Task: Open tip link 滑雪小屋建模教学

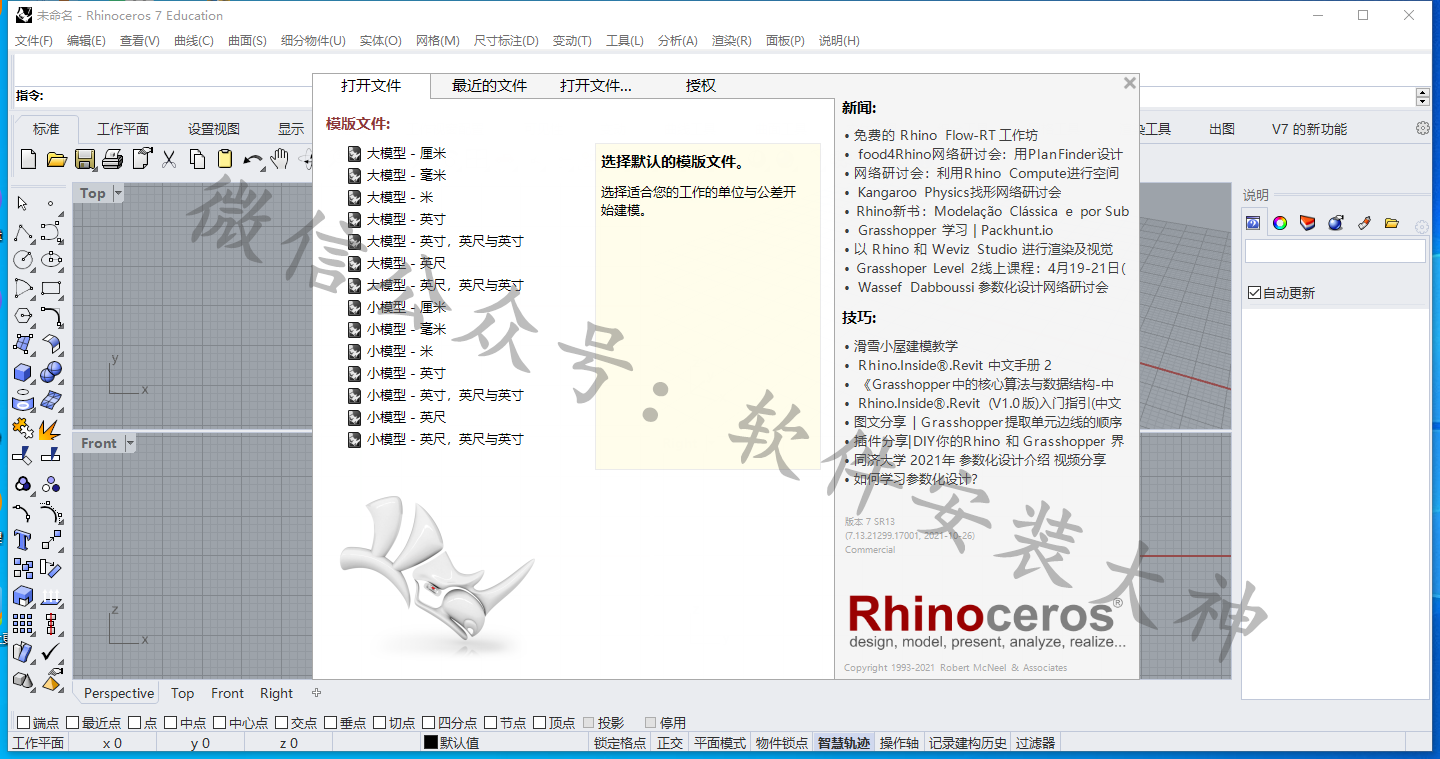Action: pos(905,346)
